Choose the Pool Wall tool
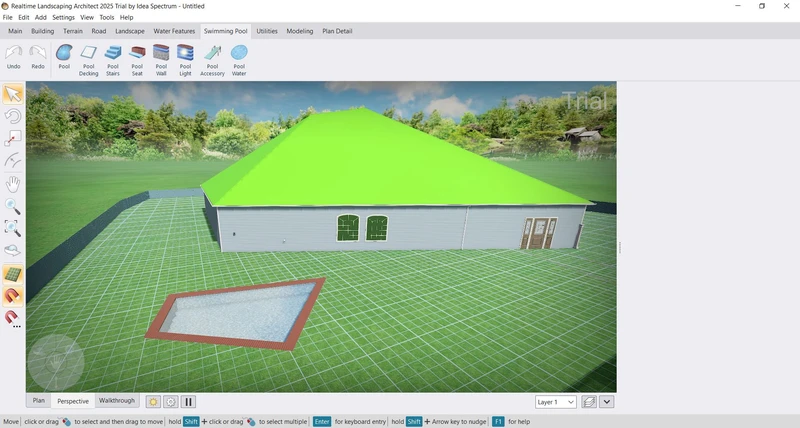Viewport: 800px width, 428px height. [161, 59]
